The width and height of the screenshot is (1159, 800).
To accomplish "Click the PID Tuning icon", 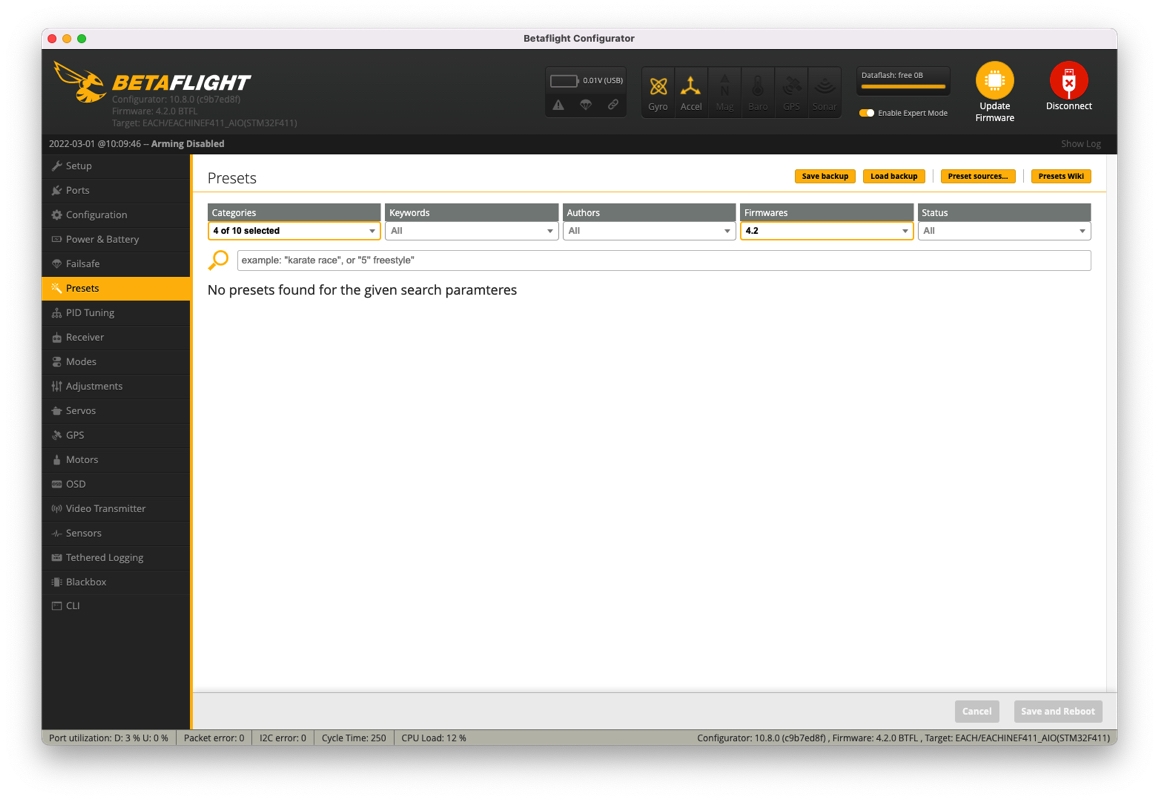I will click(56, 313).
